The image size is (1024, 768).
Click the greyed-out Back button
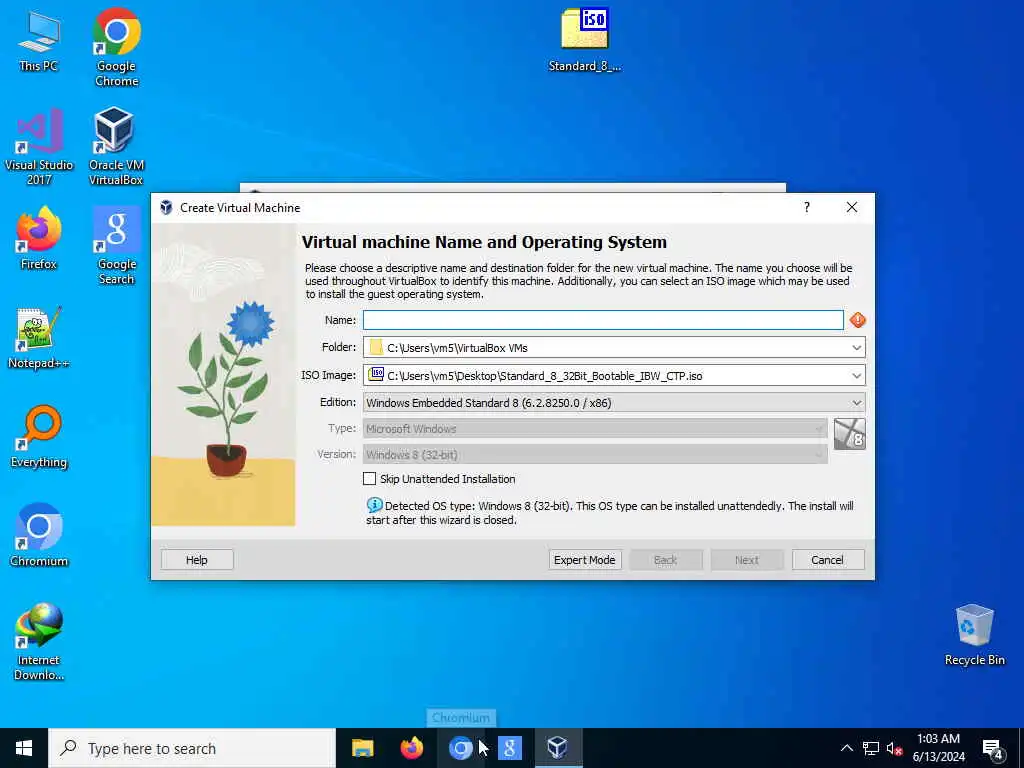click(x=665, y=560)
